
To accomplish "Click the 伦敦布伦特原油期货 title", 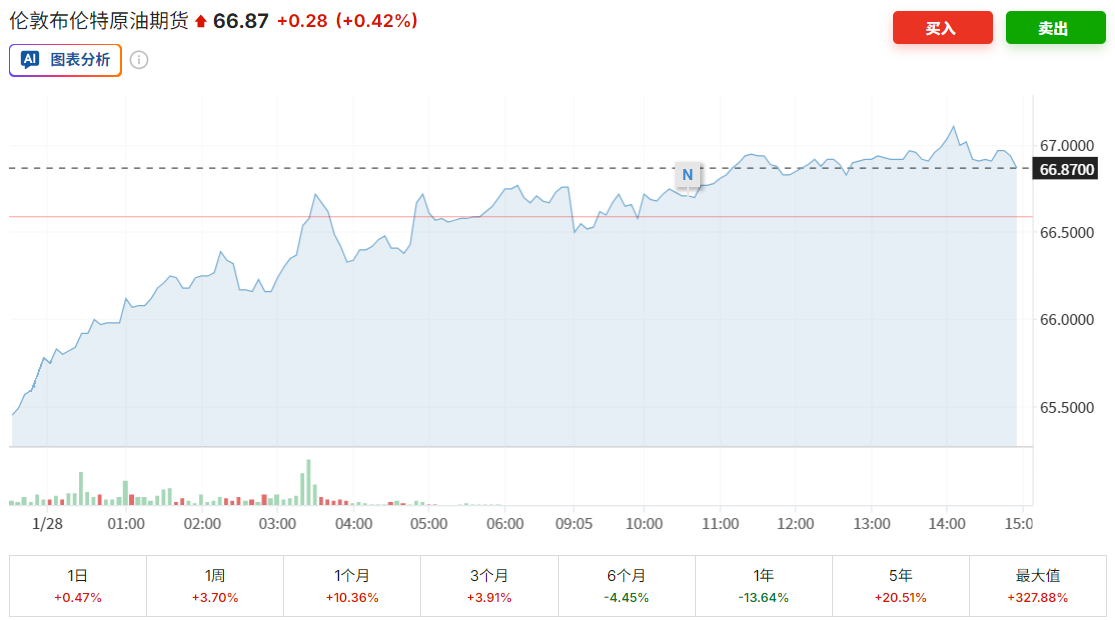I will click(x=99, y=21).
